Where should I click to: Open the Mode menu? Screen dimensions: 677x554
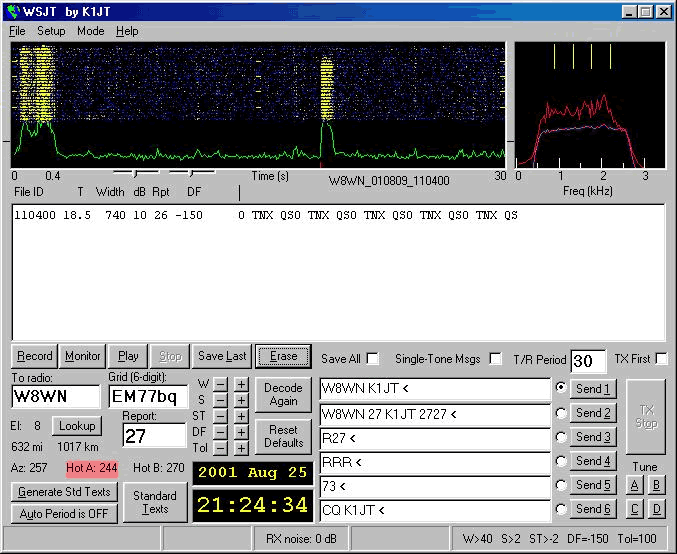pos(91,31)
